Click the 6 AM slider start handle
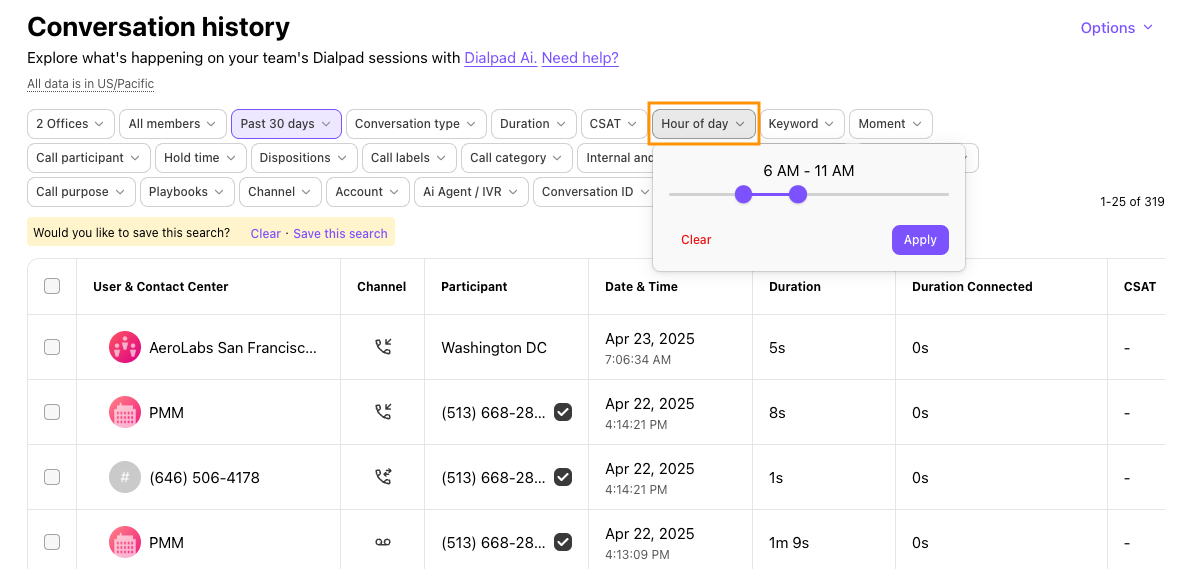 click(x=743, y=195)
